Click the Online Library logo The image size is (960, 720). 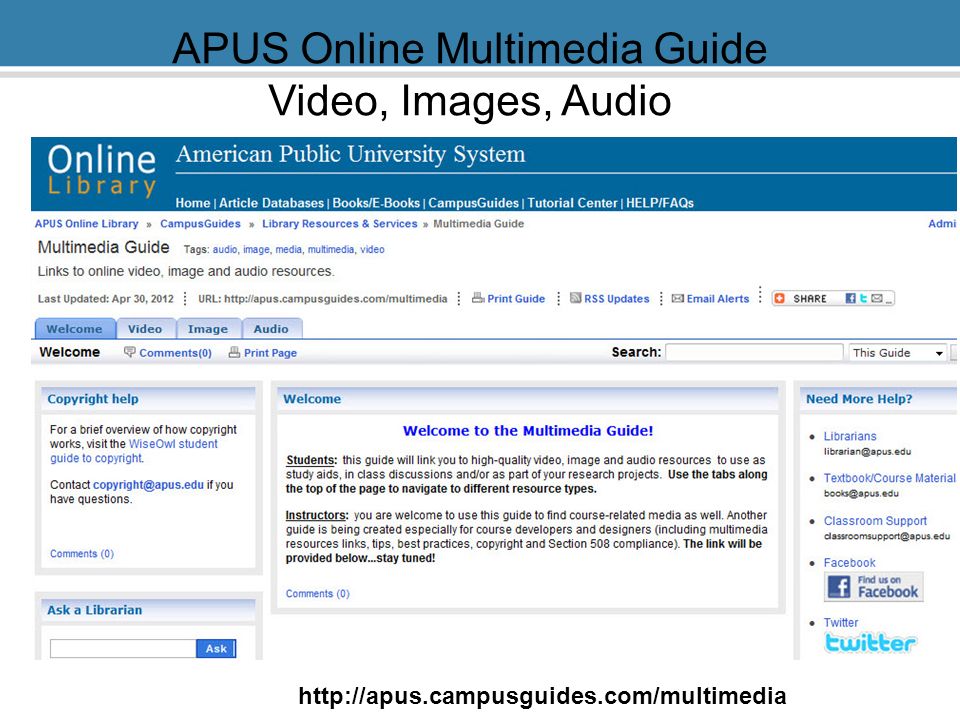pyautogui.click(x=102, y=171)
